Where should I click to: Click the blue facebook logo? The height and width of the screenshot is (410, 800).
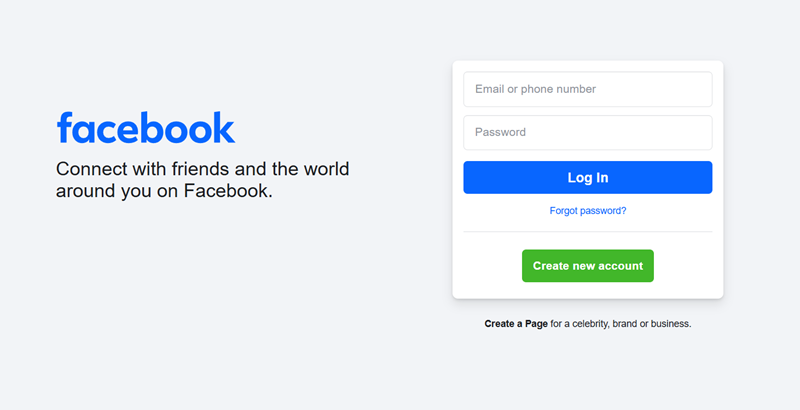tap(146, 127)
